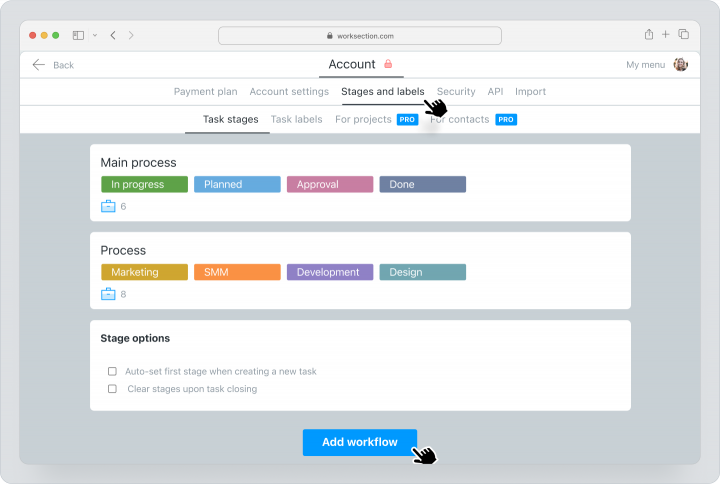Go back with the browser's left chevron
Screen dimensions: 720x484
113,35
